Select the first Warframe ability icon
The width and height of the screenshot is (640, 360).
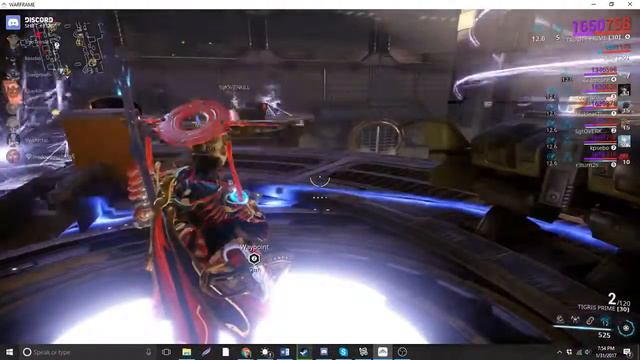pyautogui.click(x=560, y=319)
